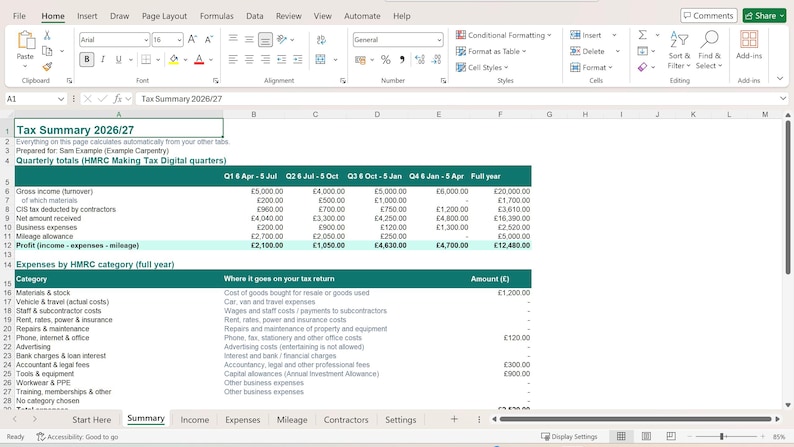Click the Clear eraser icon
Viewport: 794px width, 447px height.
point(643,67)
